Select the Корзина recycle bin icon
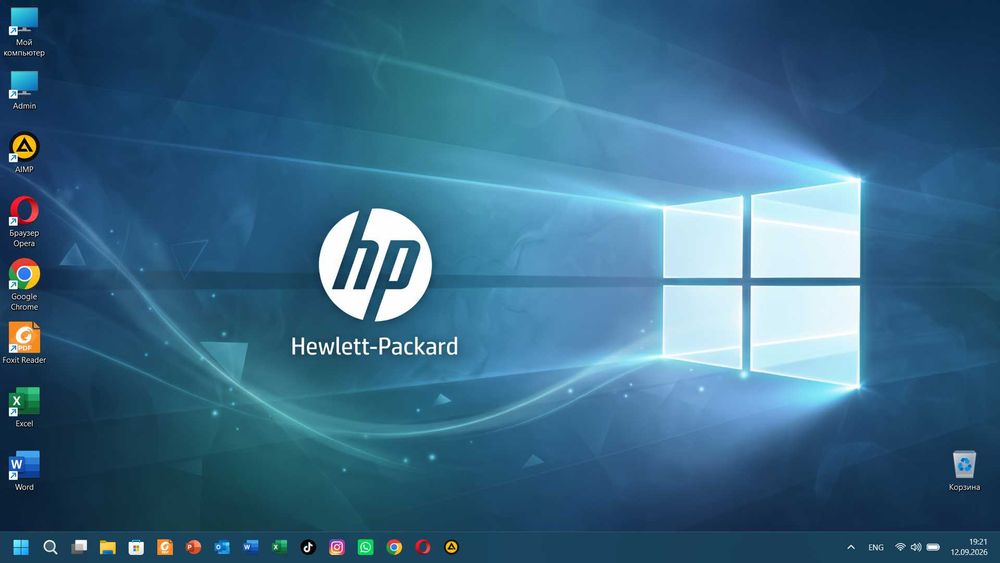The width and height of the screenshot is (1000, 563). click(964, 471)
